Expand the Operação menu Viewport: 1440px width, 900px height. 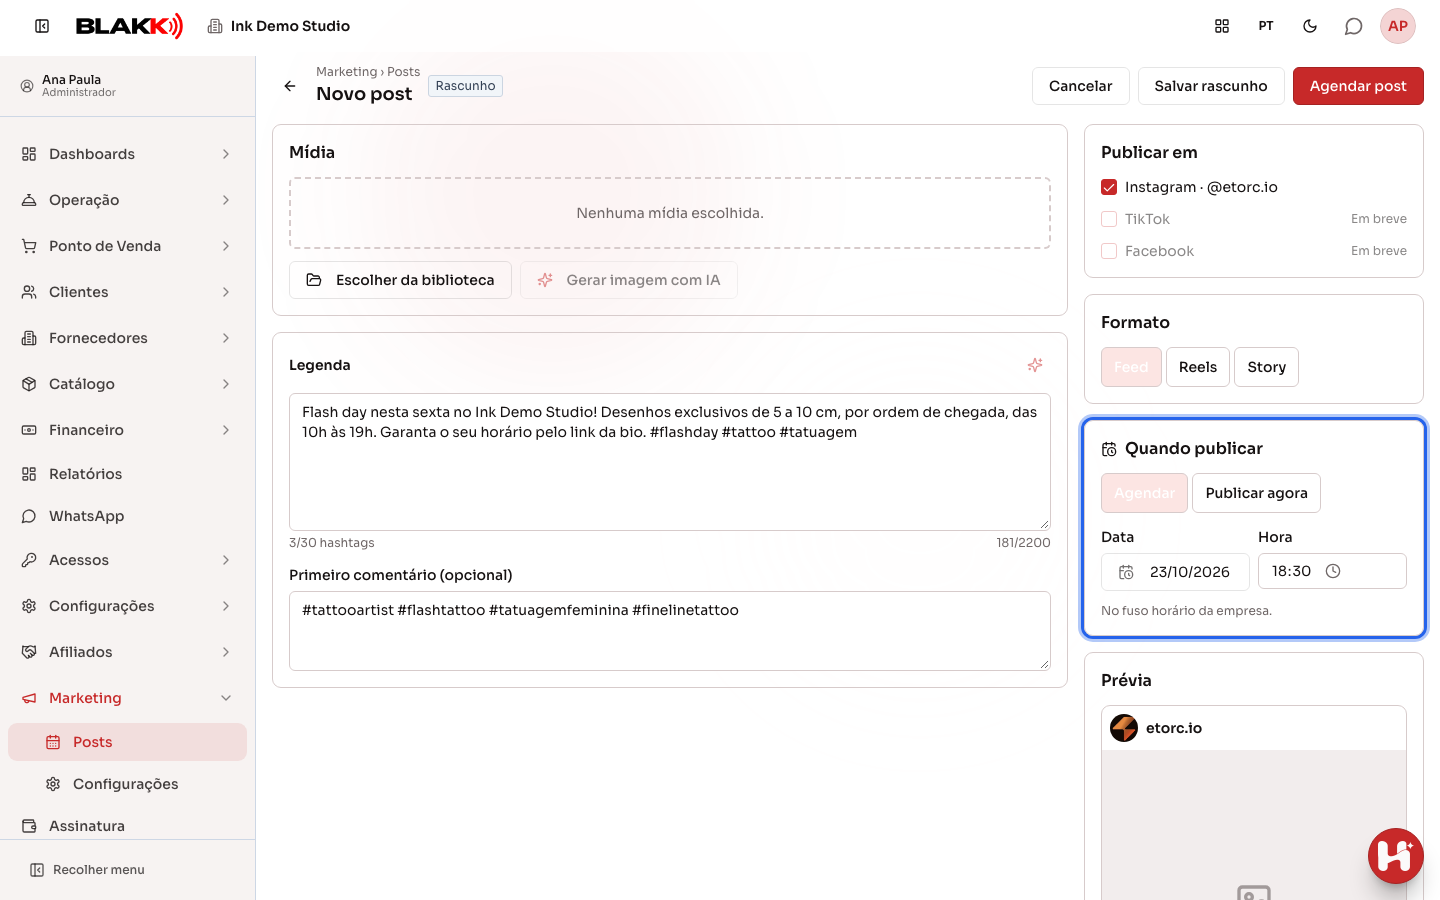[x=128, y=200]
